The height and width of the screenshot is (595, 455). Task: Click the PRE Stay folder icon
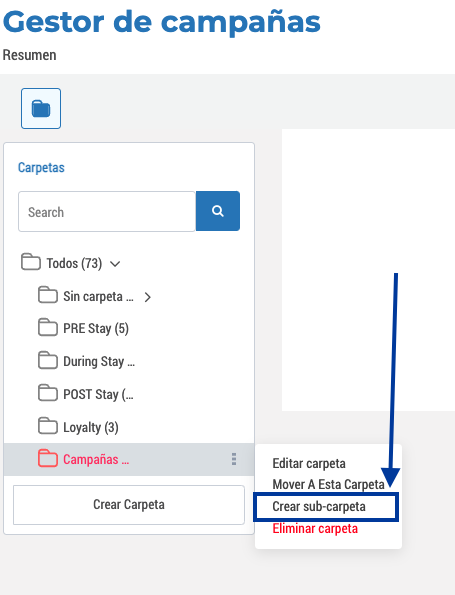pos(48,327)
